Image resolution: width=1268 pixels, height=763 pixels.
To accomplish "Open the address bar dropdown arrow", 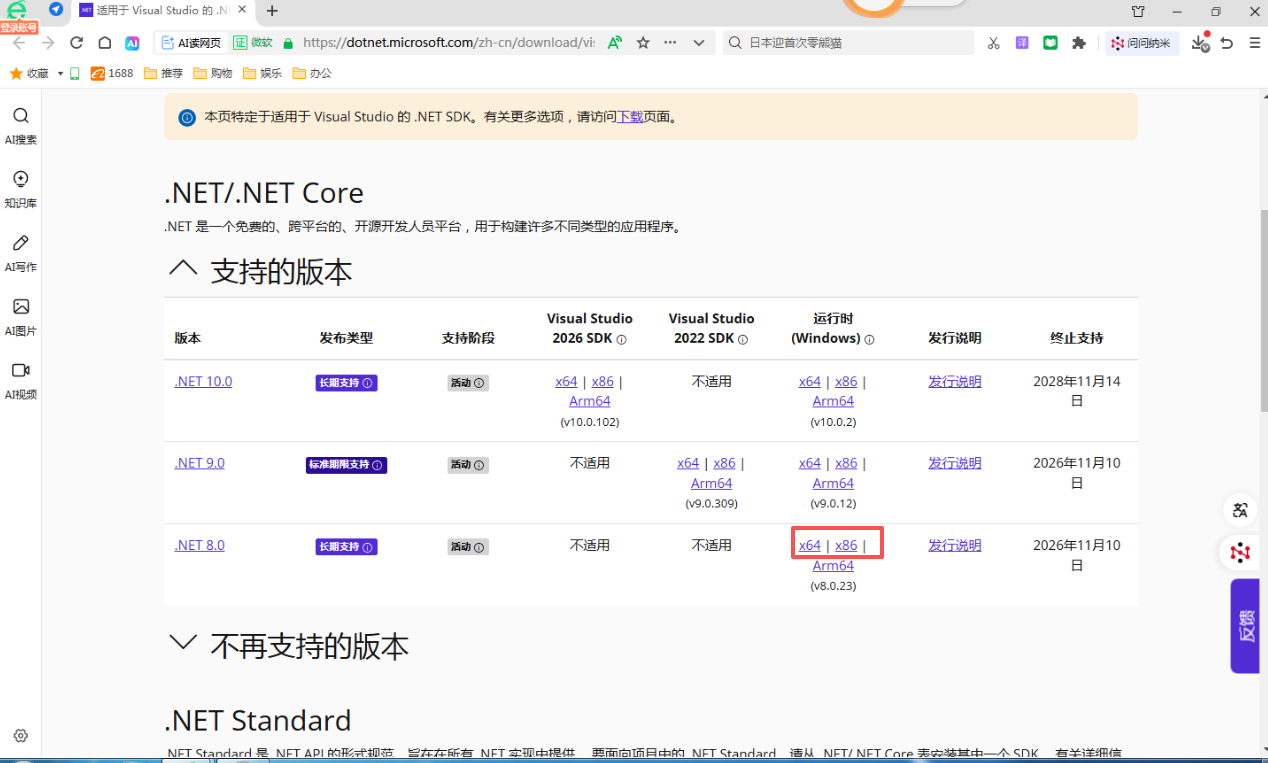I will click(698, 43).
